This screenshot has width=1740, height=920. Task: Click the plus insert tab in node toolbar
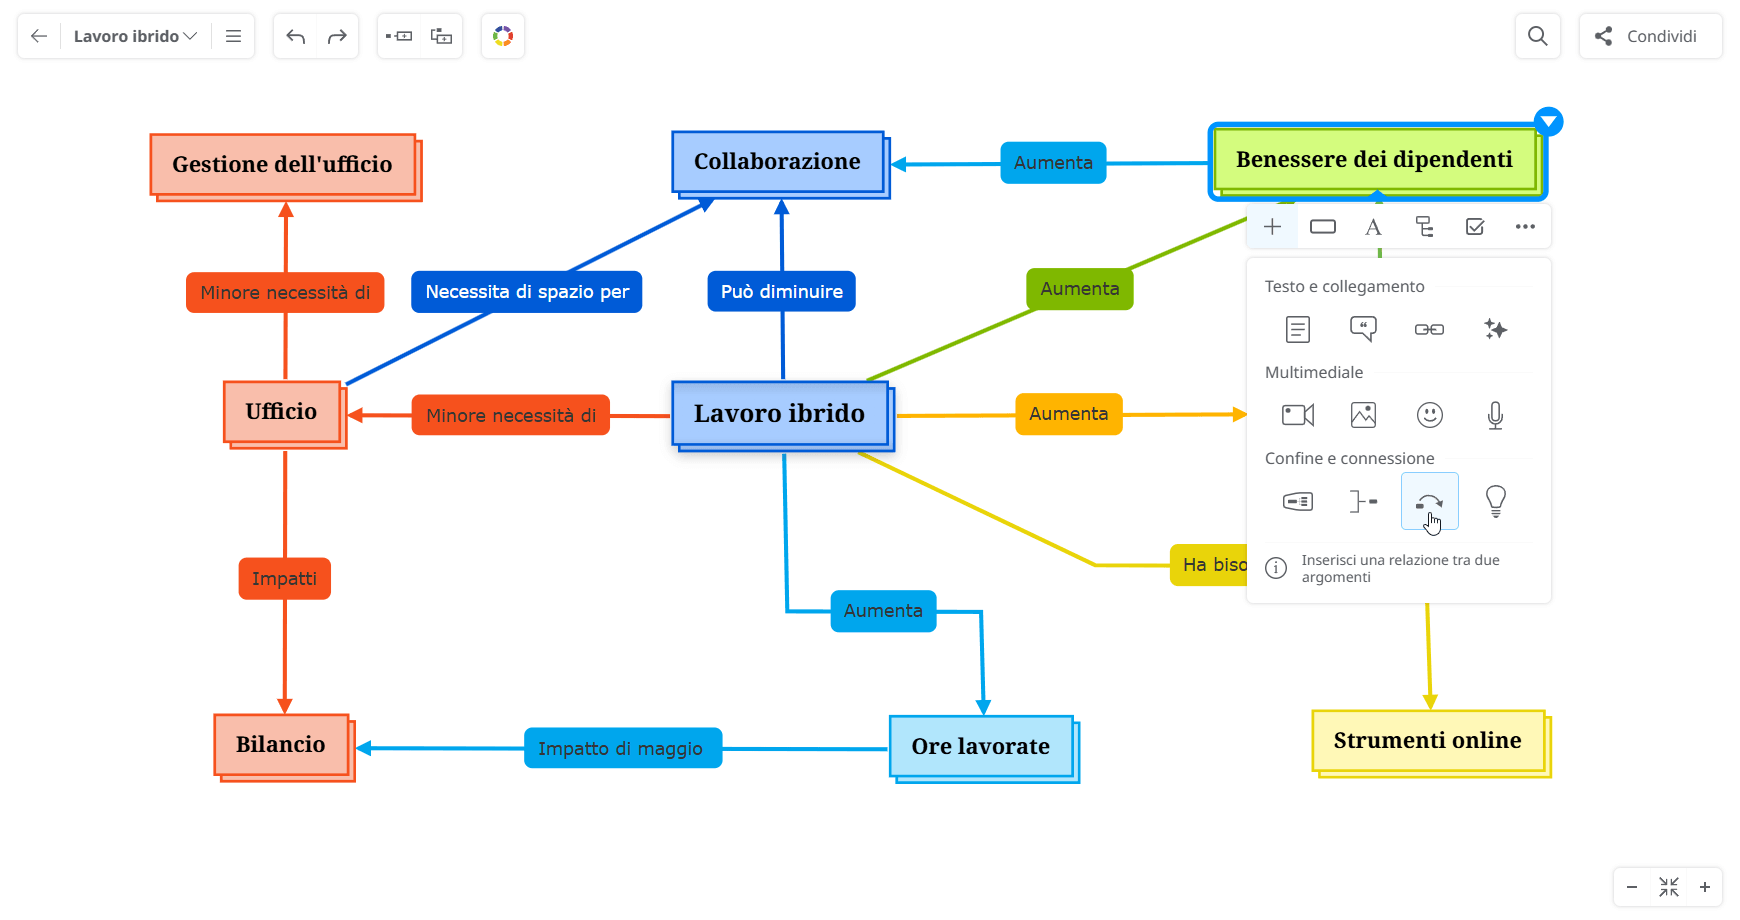1272,227
